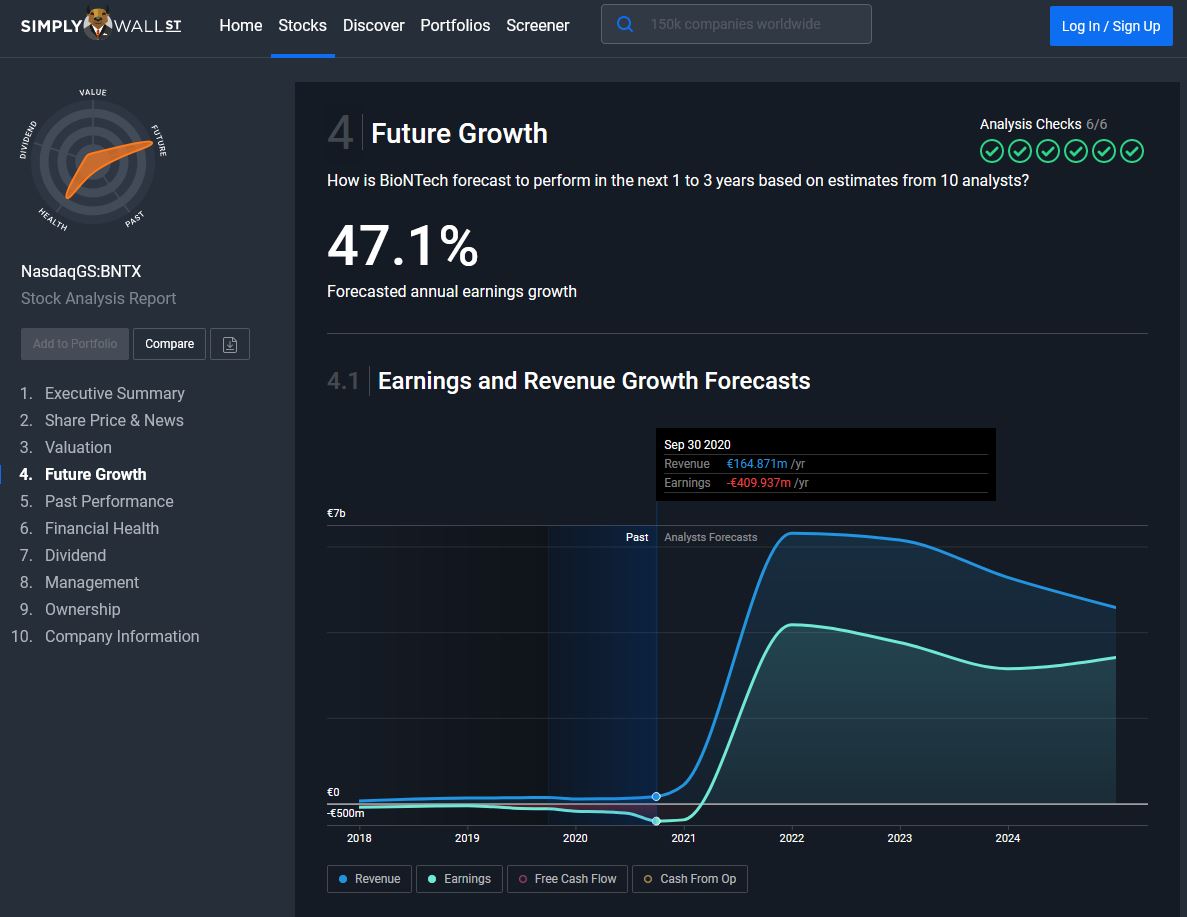Enable the Cash From Op series

689,879
